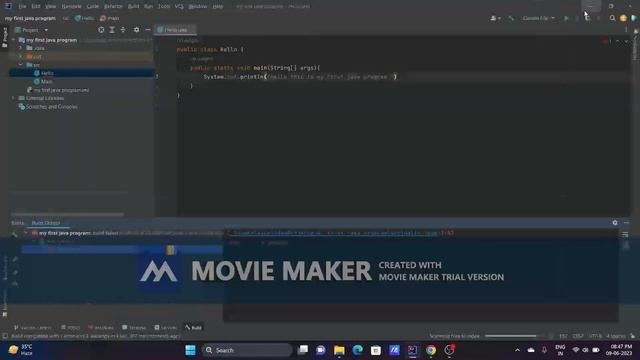Image resolution: width=640 pixels, height=360 pixels.
Task: Collapse the 'my first java program' root node
Action: (13, 40)
